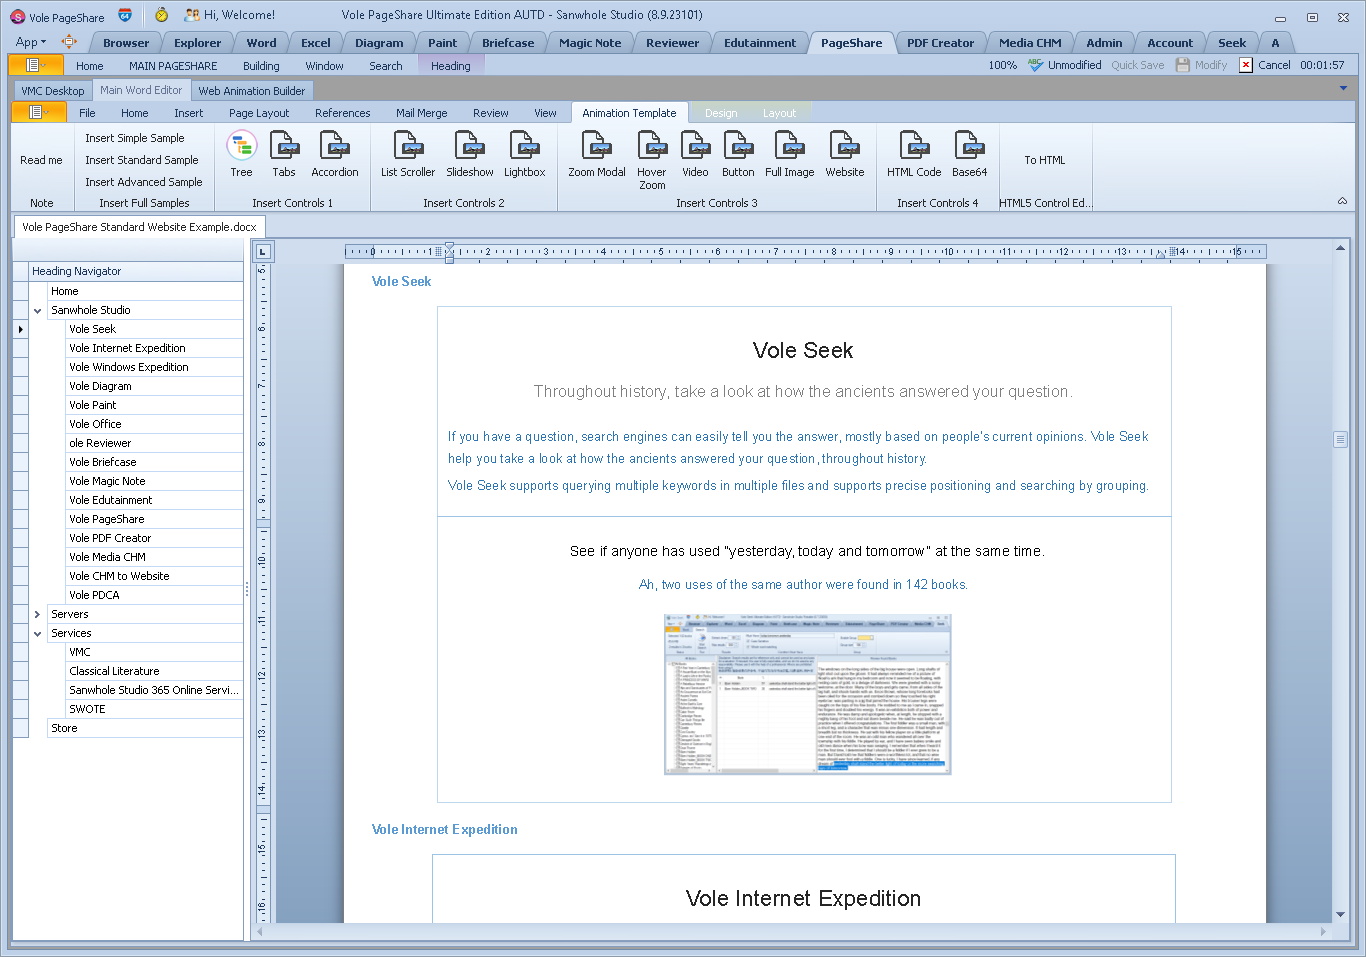
Task: Insert a Lightbox control
Action: click(x=524, y=154)
